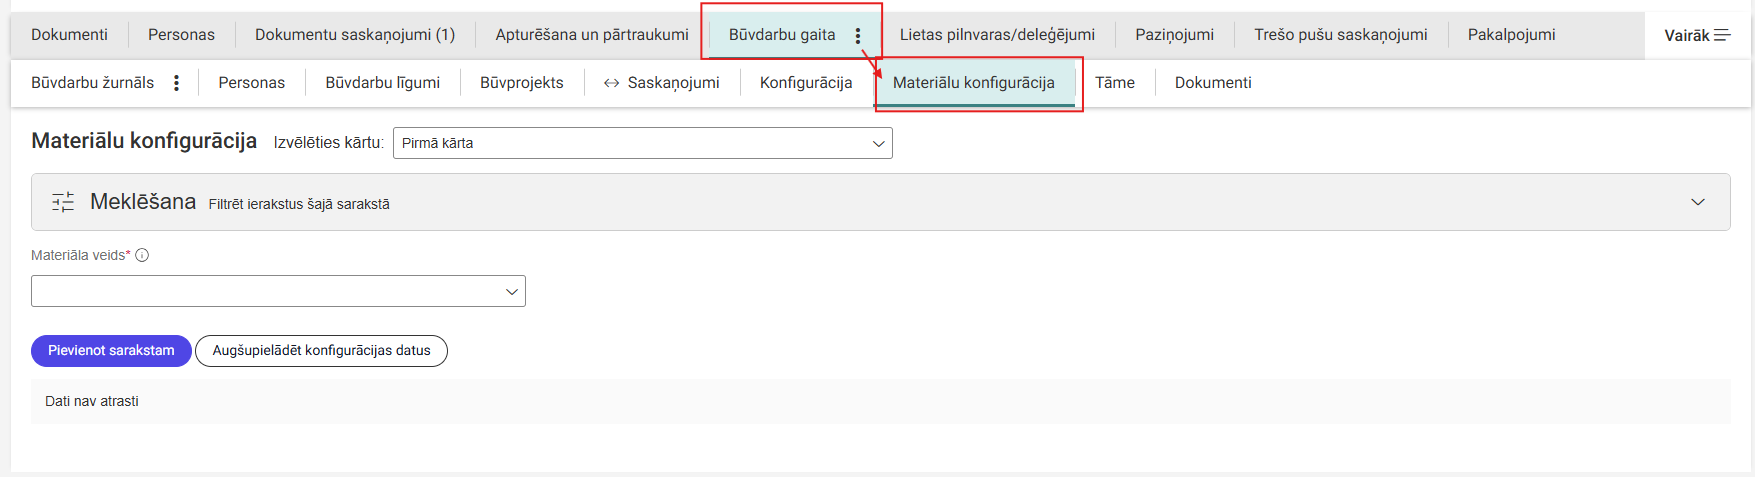The image size is (1755, 477).
Task: Open Dokumentu saskaņojumi (1) tab
Action: [x=355, y=35]
